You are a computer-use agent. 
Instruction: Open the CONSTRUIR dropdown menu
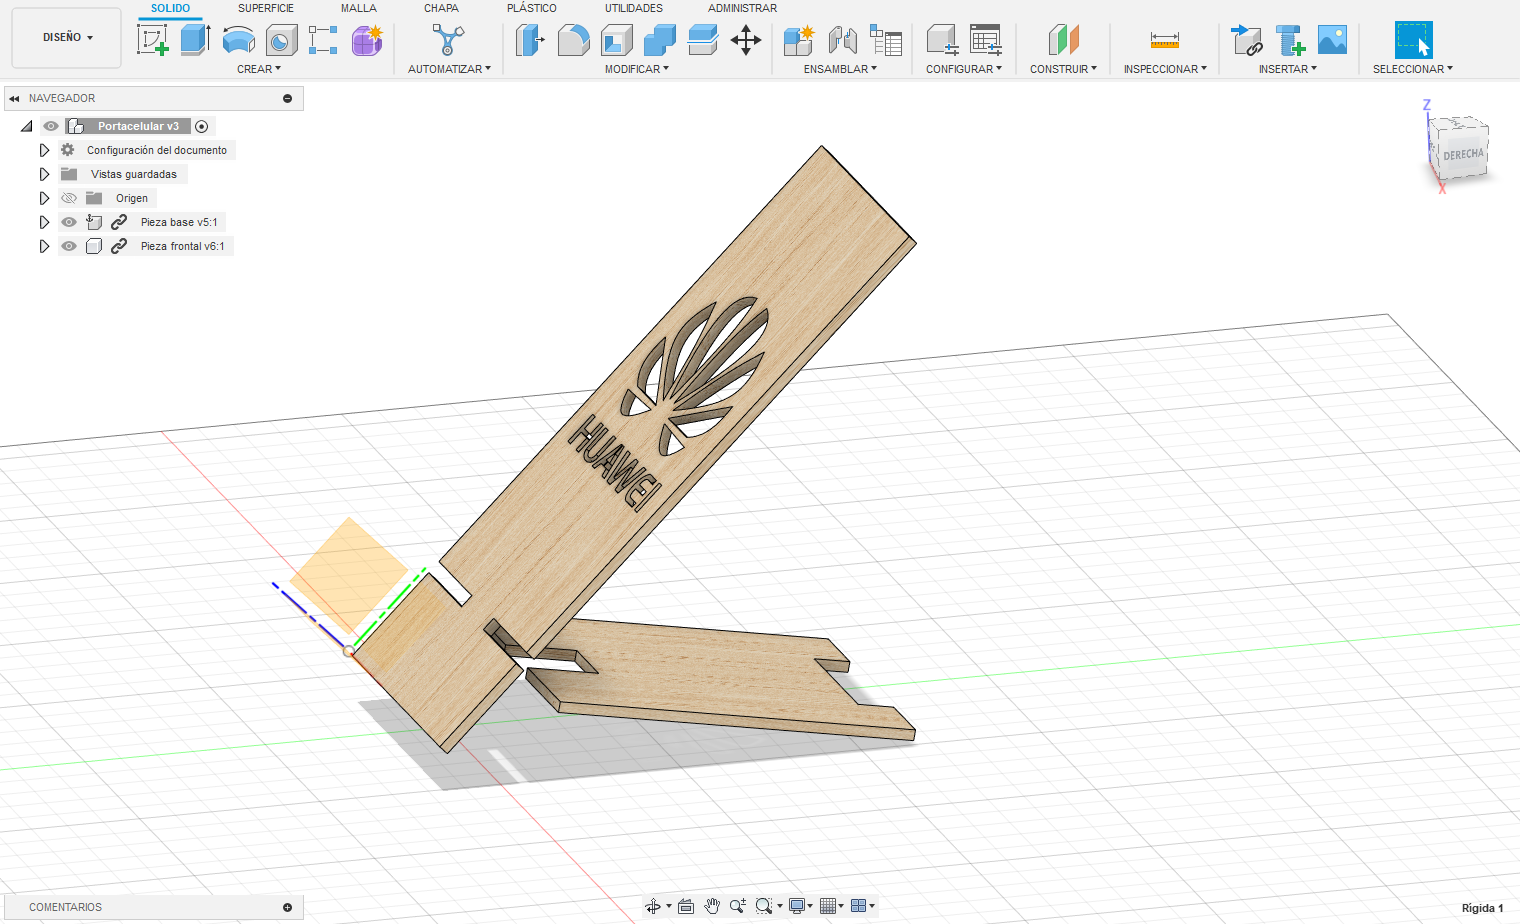click(1064, 69)
